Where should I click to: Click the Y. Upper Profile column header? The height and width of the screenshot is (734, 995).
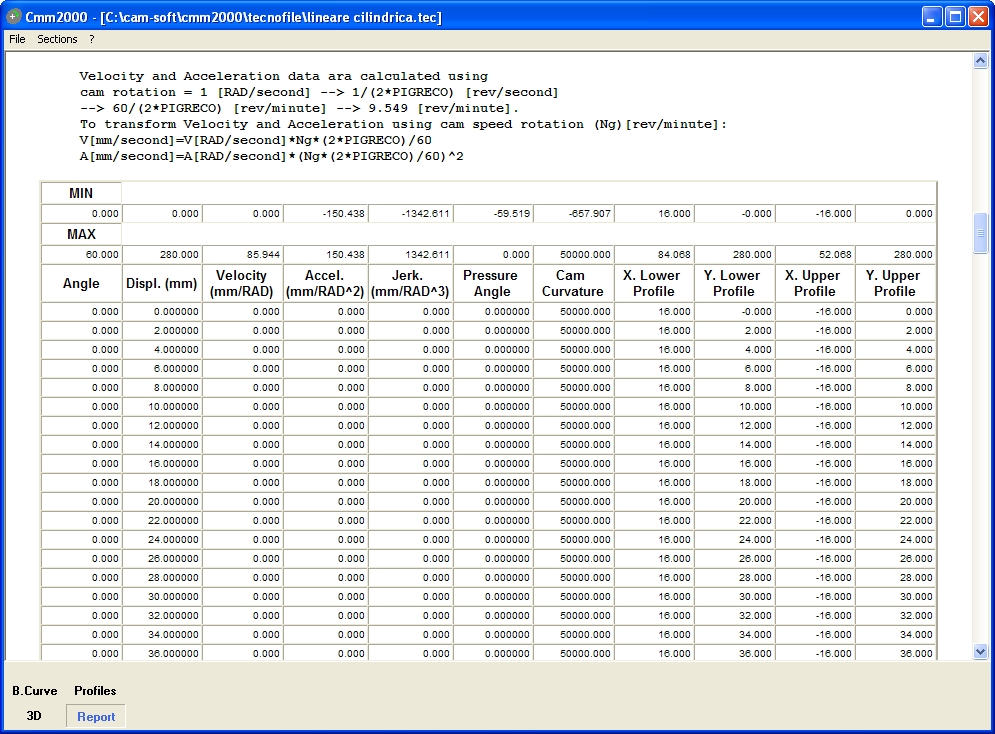click(x=895, y=283)
